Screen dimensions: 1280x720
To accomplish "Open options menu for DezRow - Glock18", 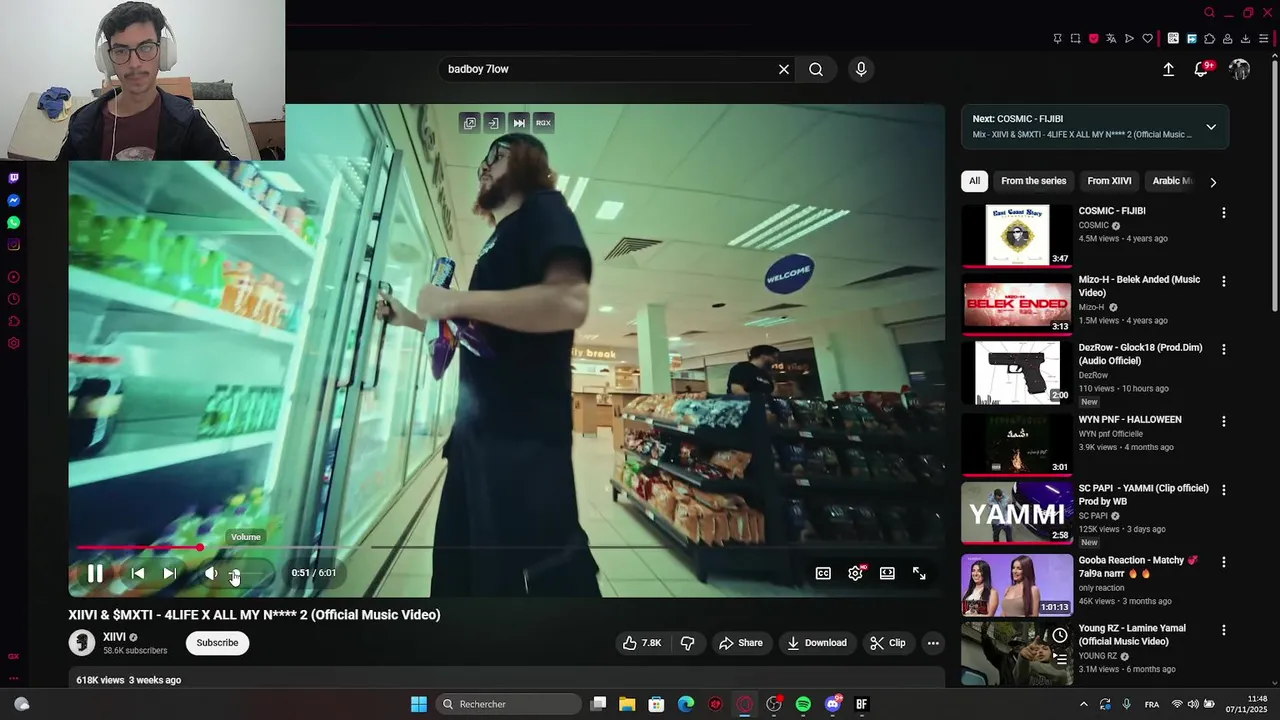I will coord(1224,350).
